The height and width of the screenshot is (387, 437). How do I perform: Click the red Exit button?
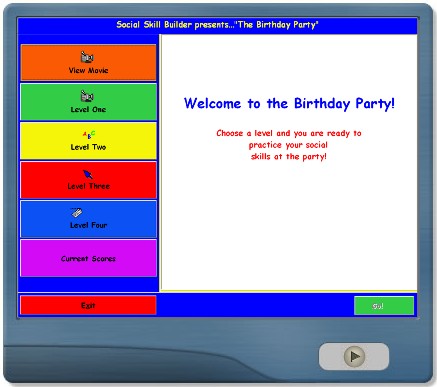88,305
